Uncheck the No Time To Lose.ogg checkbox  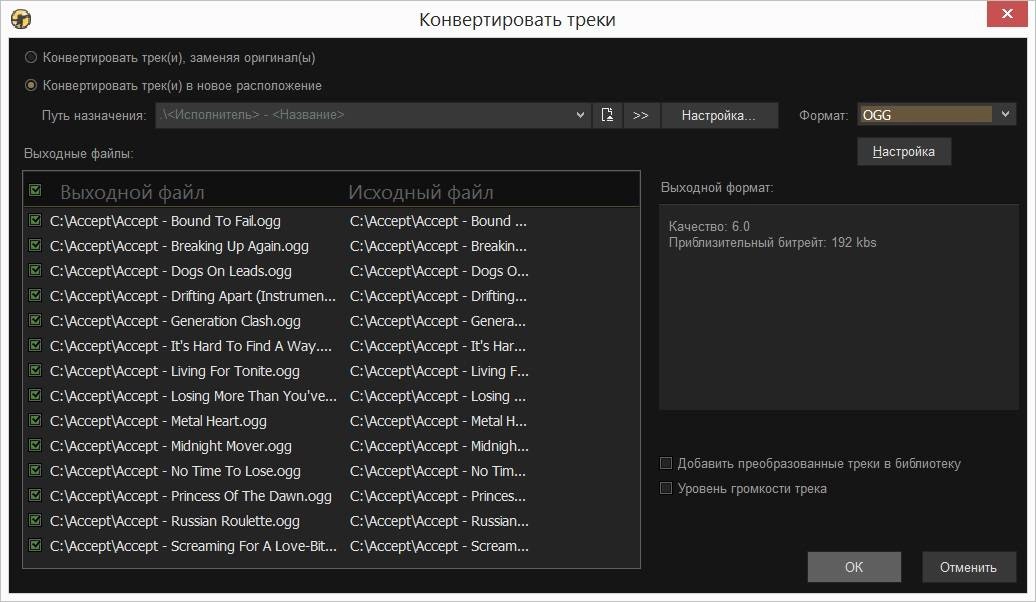coord(36,470)
